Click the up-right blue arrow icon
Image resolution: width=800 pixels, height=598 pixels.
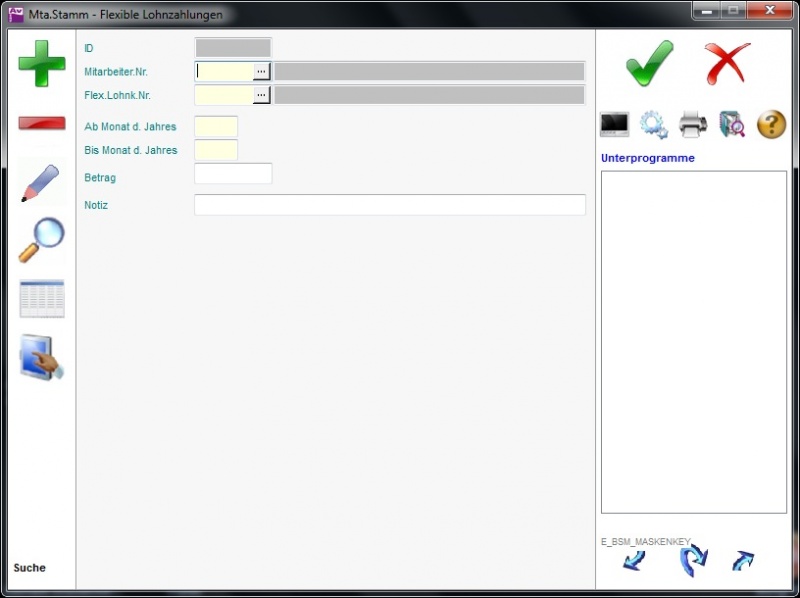(x=742, y=561)
